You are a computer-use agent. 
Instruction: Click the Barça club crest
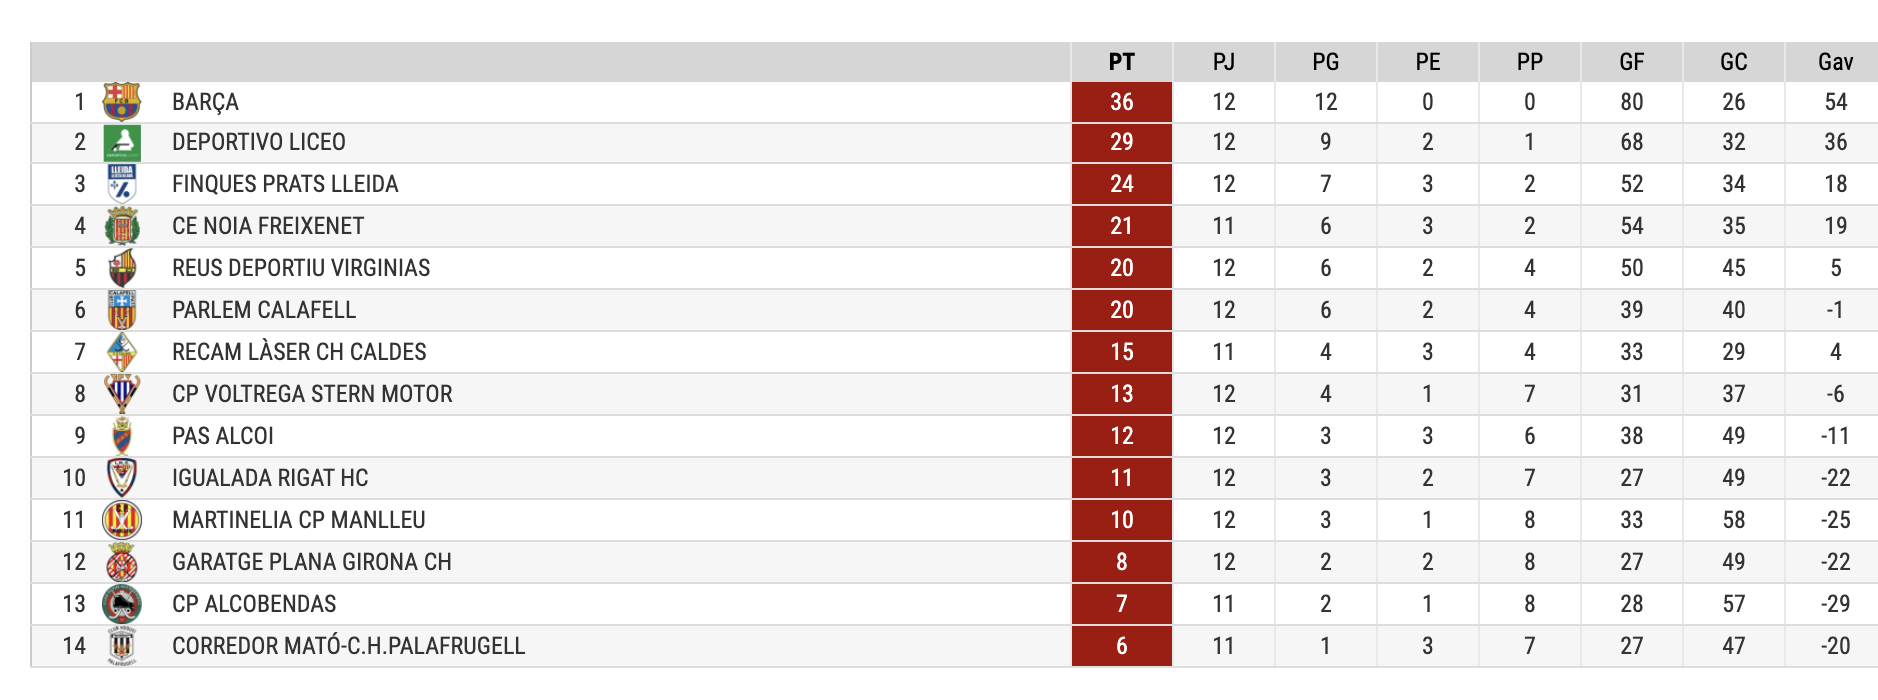tap(122, 102)
